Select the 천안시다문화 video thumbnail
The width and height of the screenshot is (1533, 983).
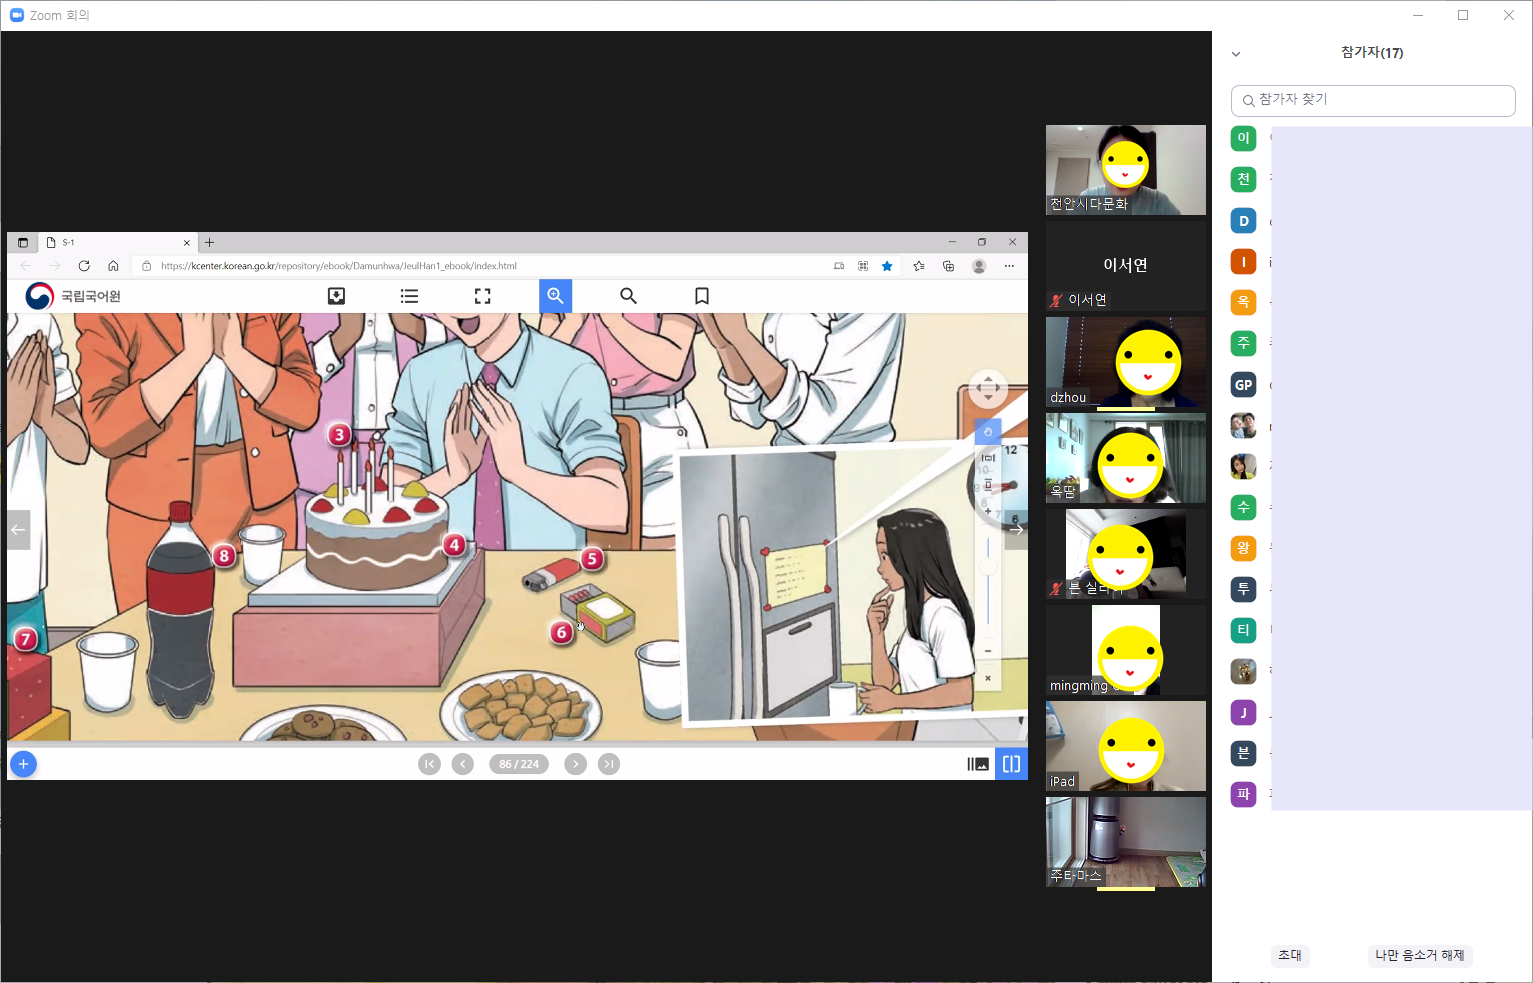[x=1126, y=170]
